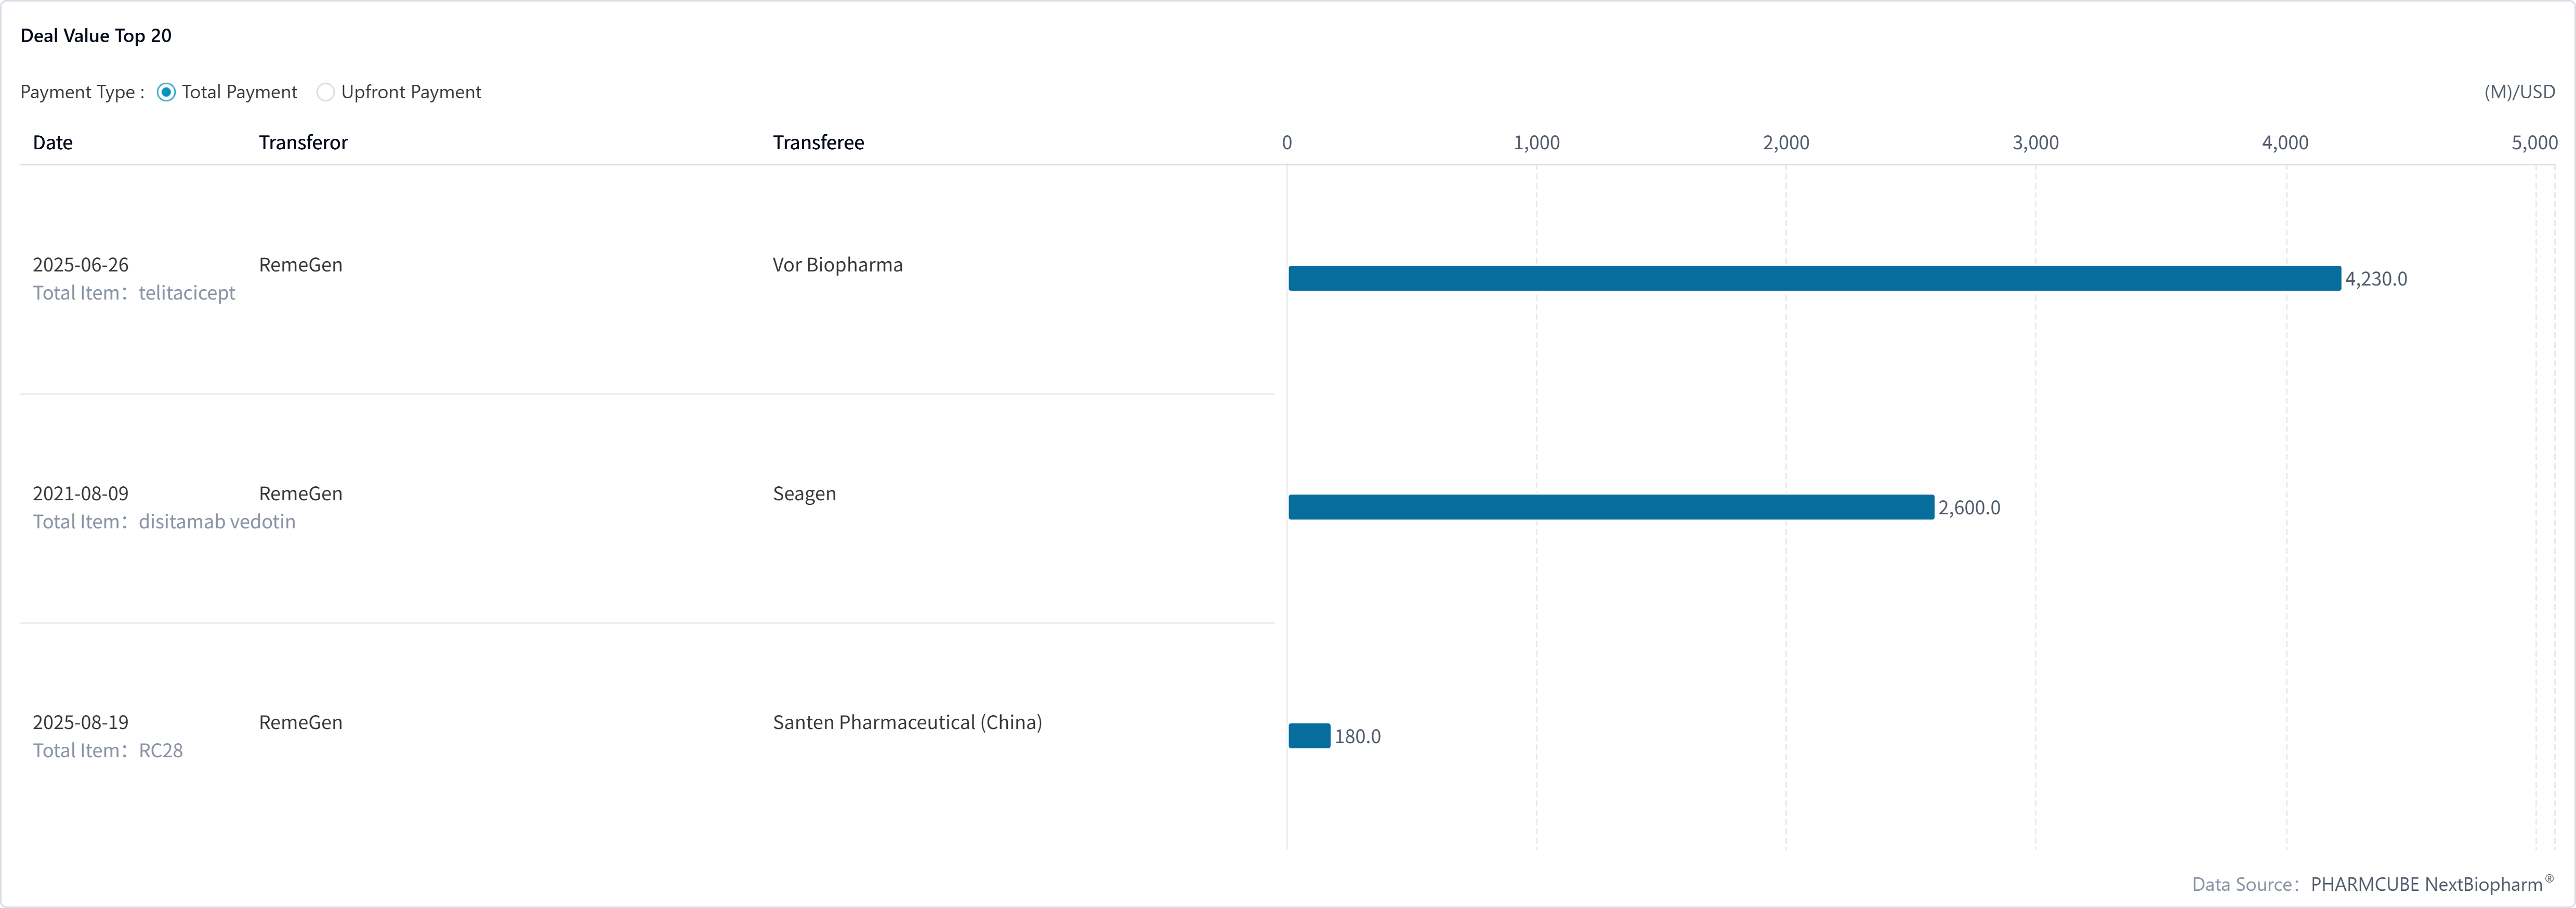Screen dimensions: 2576x908
Task: Open the RC28 item link
Action: 160,751
